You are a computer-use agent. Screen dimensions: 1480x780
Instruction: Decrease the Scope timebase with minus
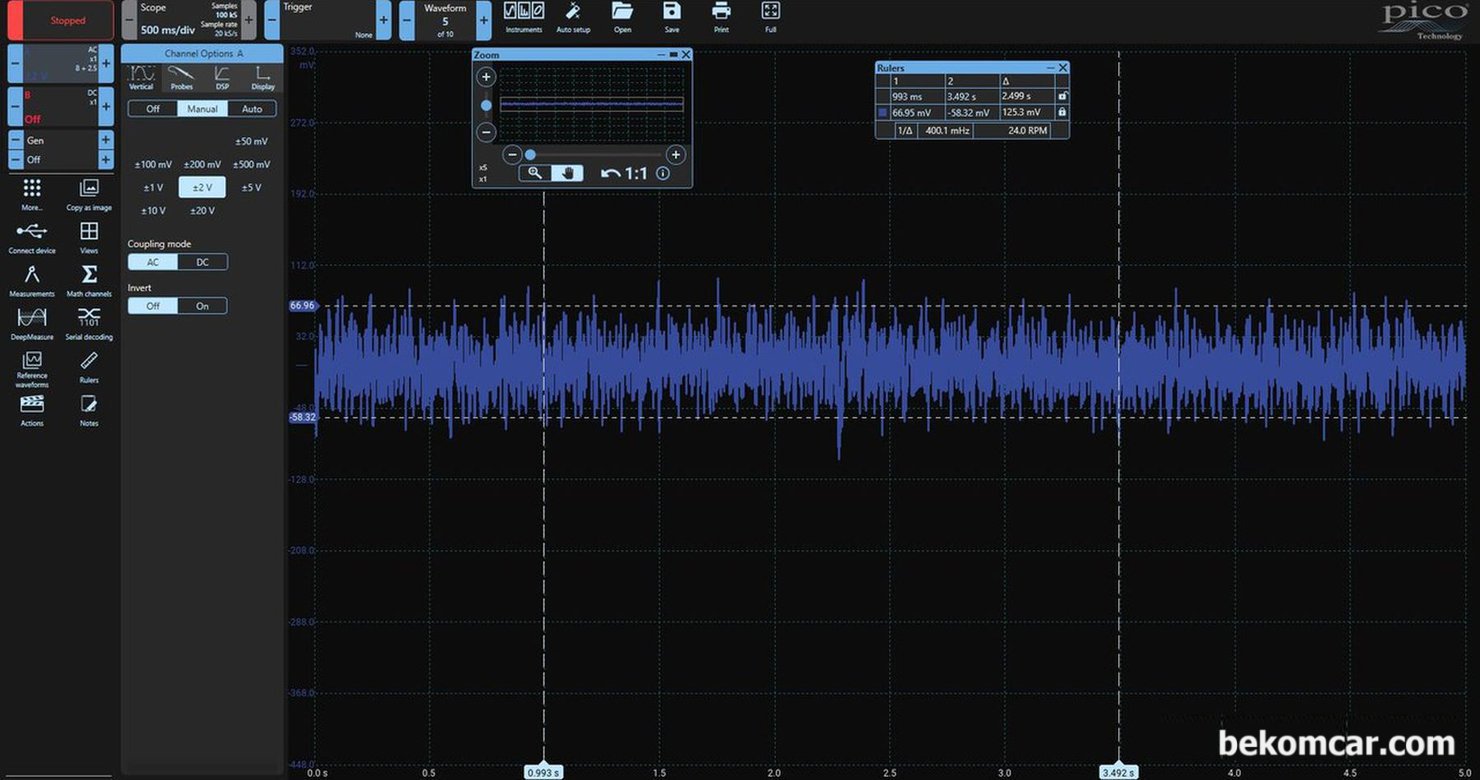(x=128, y=20)
